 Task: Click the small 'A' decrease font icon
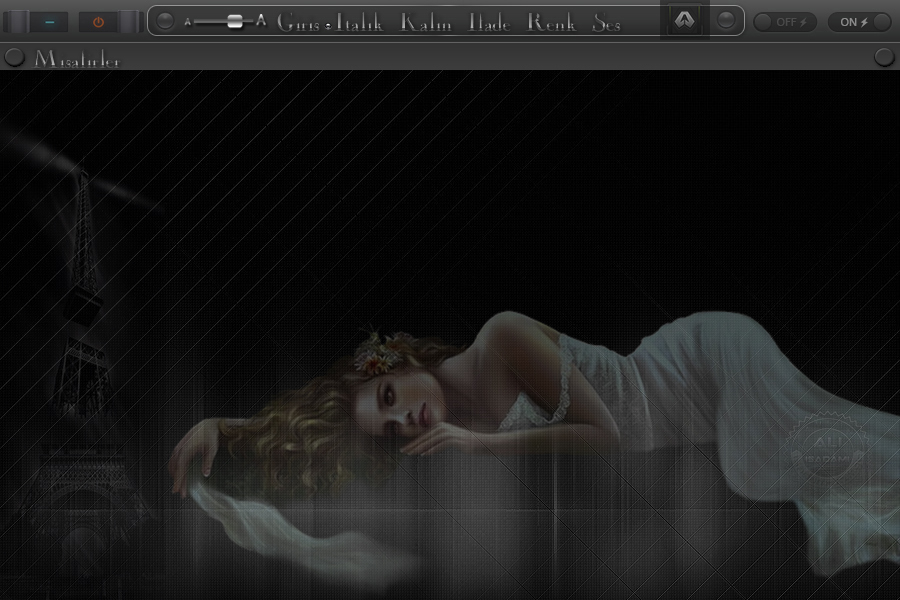188,21
